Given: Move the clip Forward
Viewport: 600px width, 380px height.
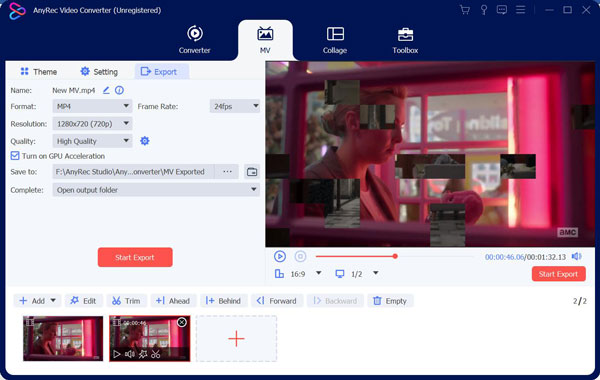Looking at the screenshot, I should click(277, 301).
